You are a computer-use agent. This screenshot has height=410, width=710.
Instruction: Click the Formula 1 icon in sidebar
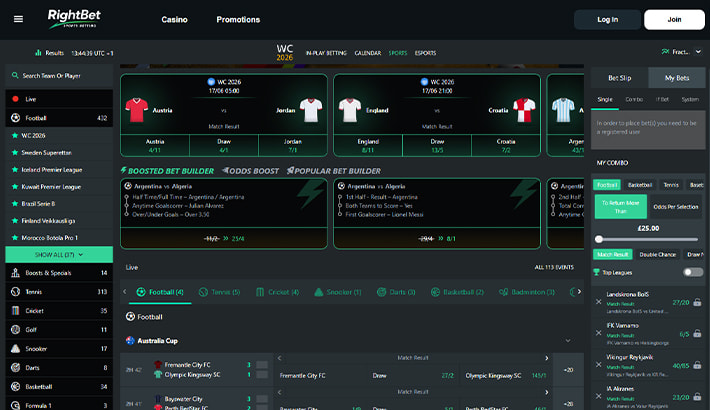coord(15,405)
